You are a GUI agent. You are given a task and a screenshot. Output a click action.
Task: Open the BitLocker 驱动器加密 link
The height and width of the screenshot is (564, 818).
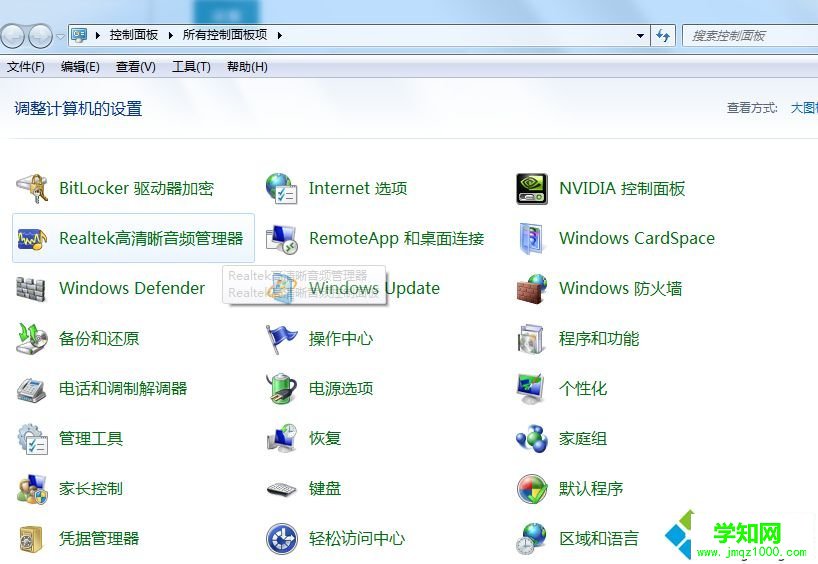coord(137,188)
